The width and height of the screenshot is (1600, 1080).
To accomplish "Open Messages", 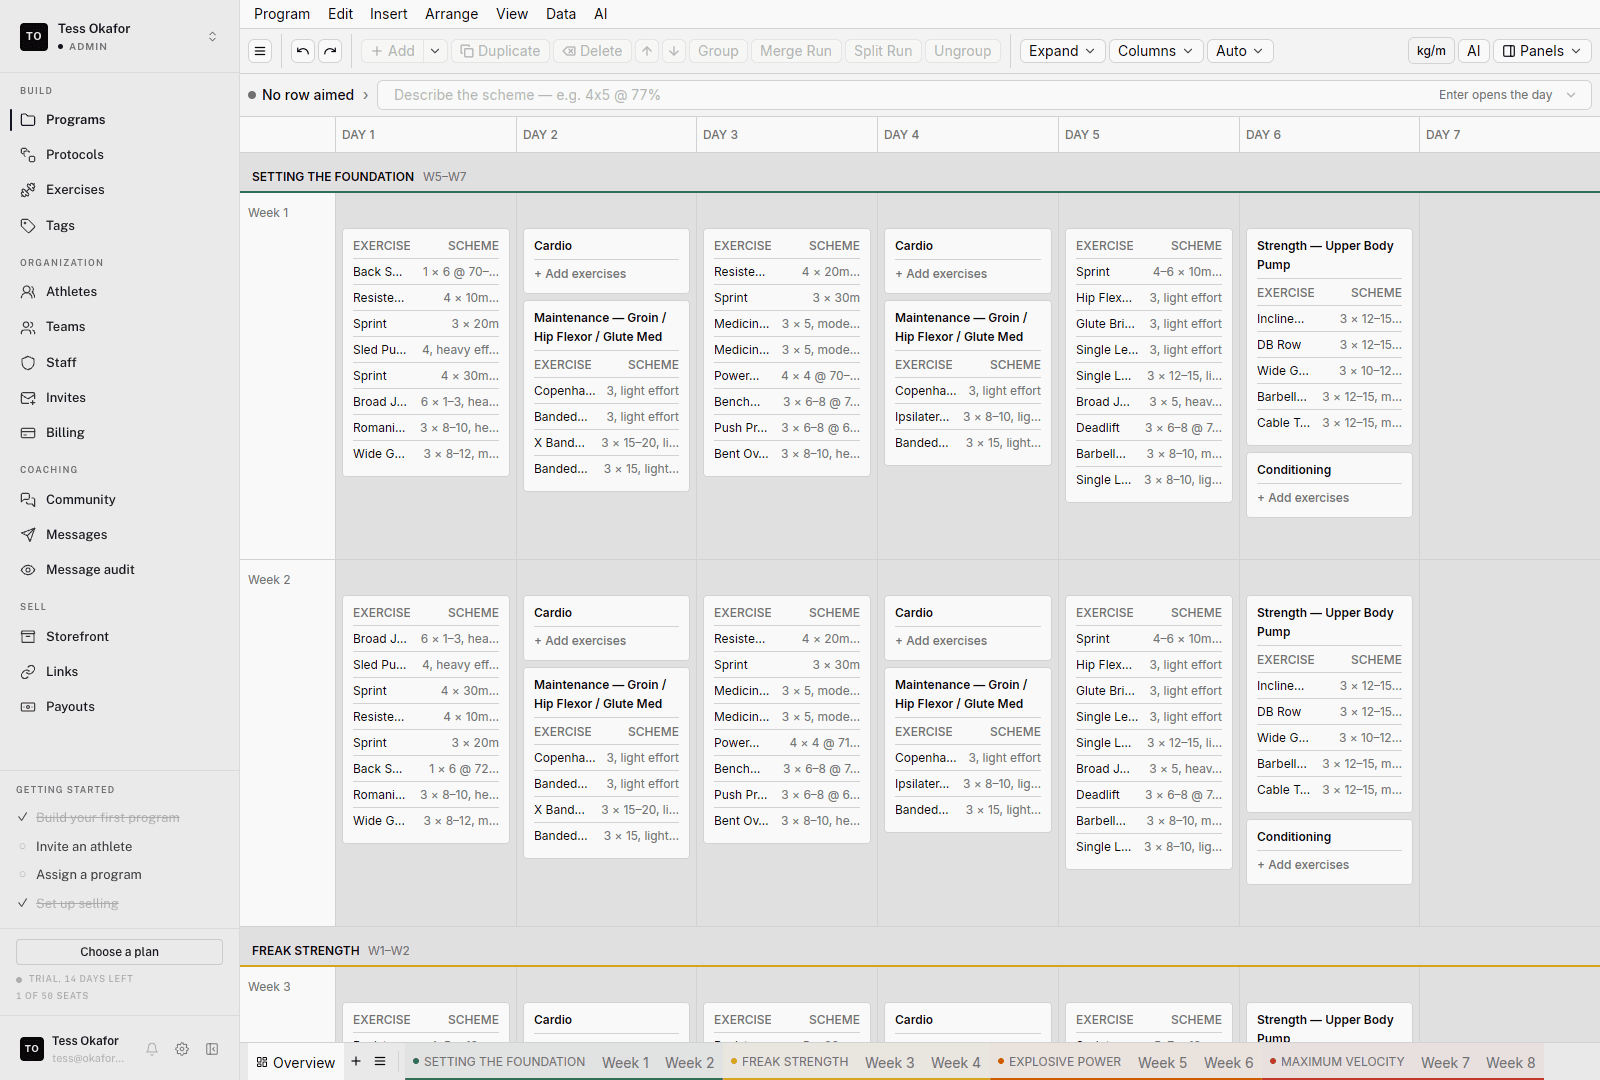I will click(x=120, y=535).
